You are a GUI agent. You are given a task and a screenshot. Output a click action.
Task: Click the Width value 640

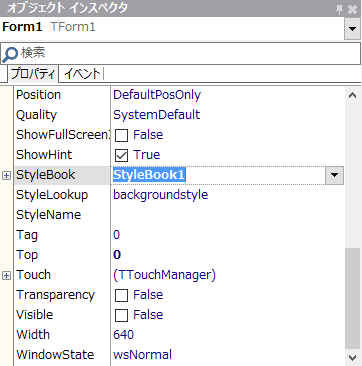[x=123, y=335]
